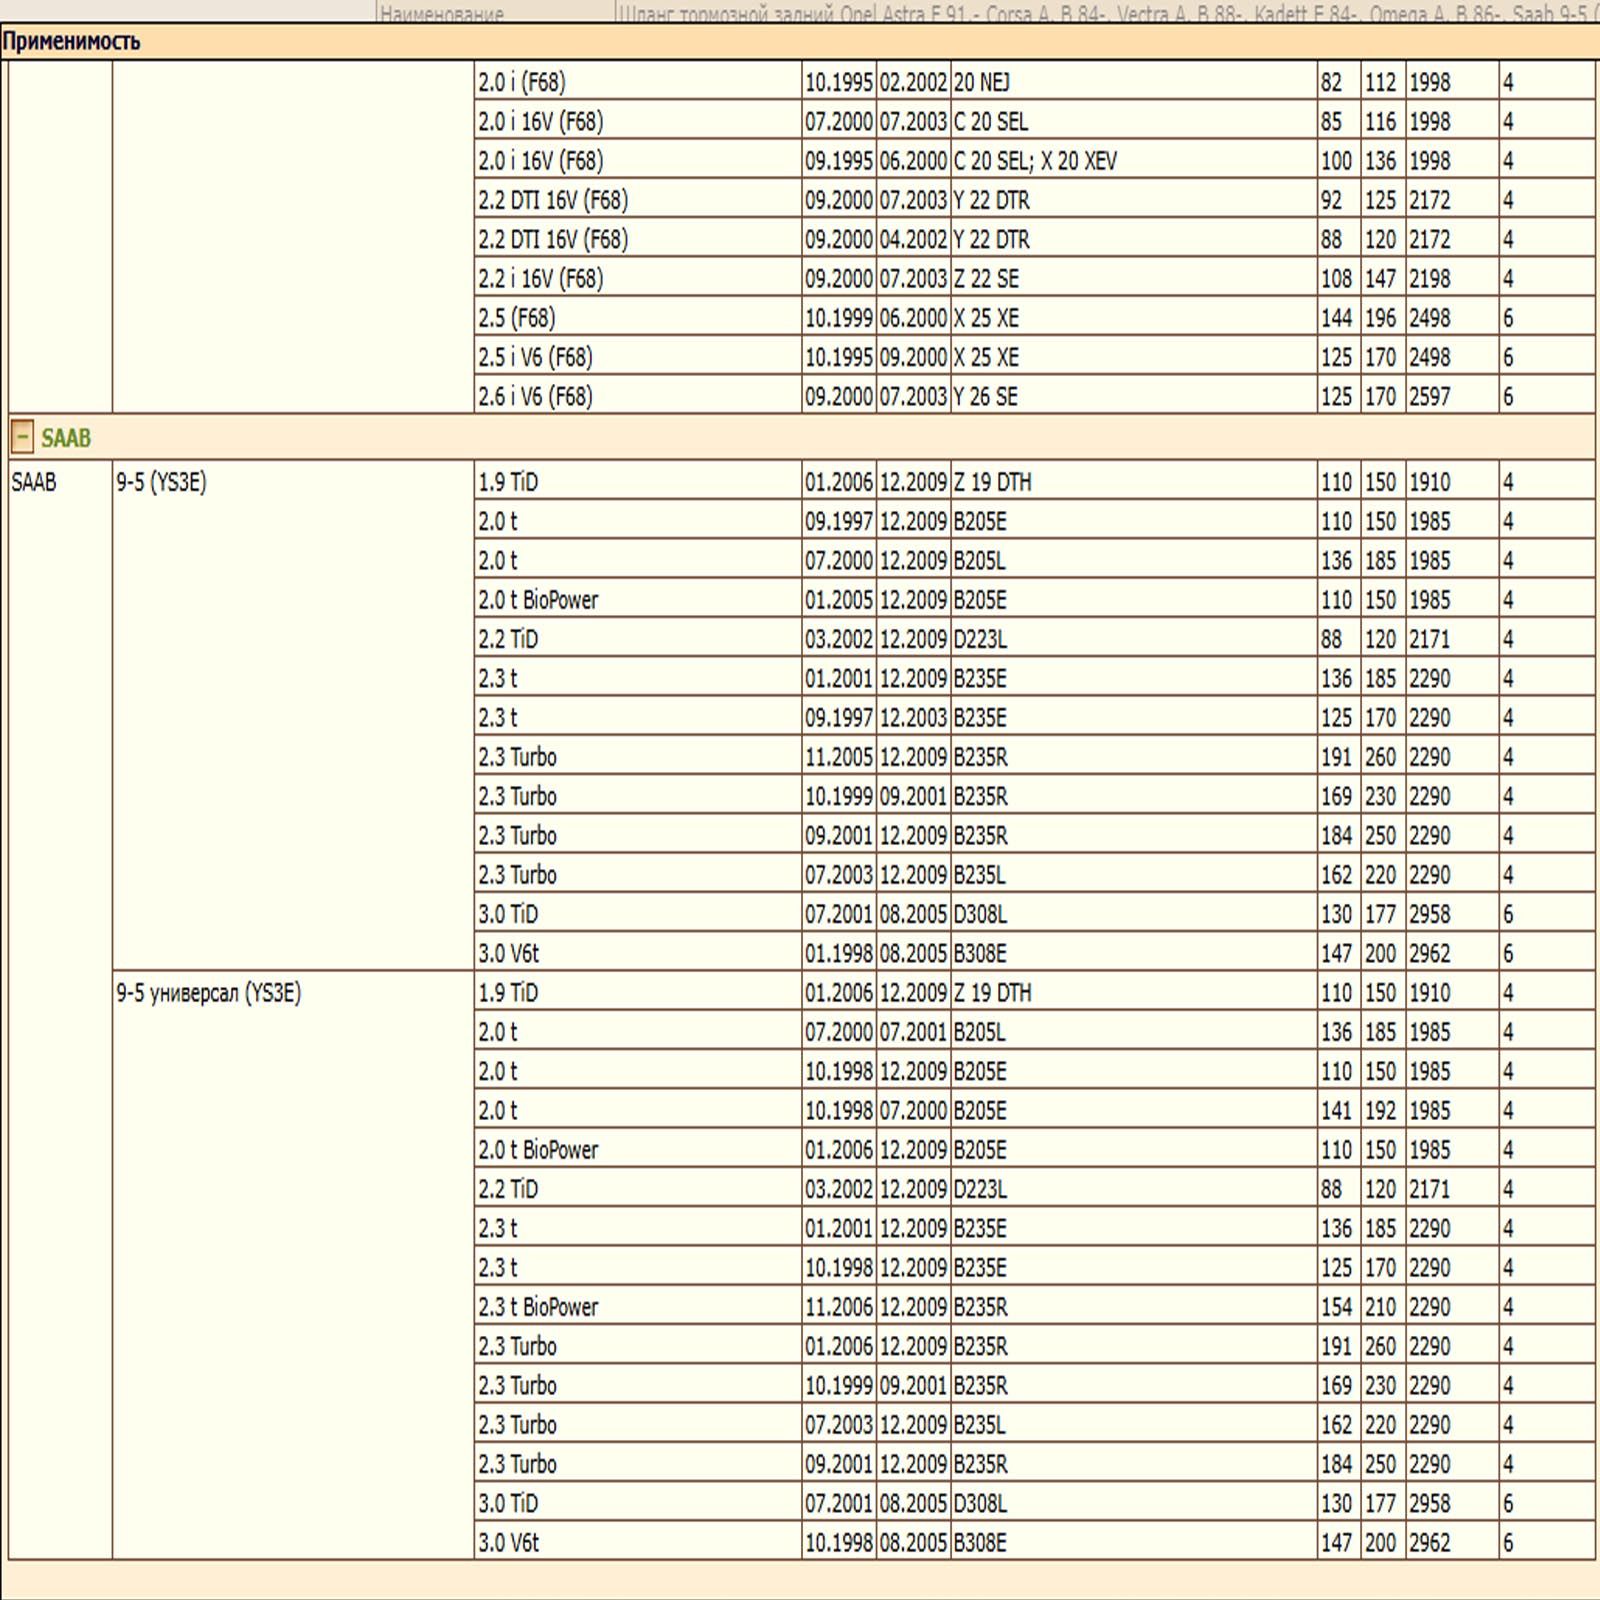Click the 2.0 i (F68) row

click(x=522, y=82)
